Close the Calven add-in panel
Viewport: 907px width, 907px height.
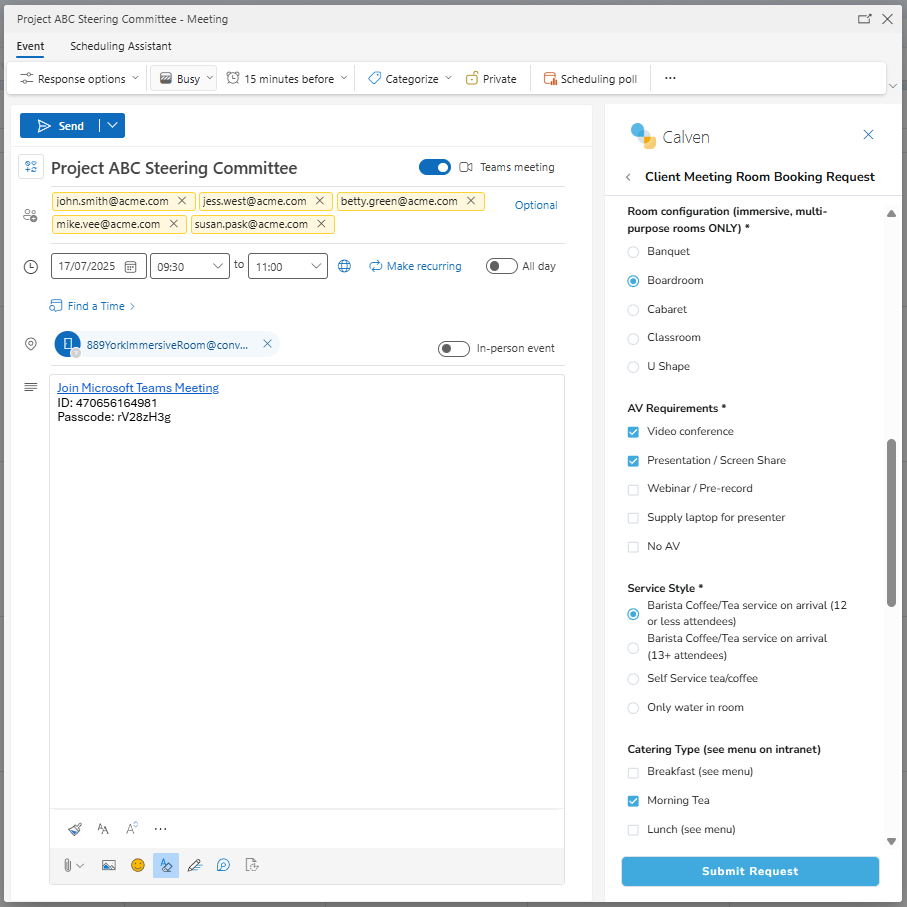868,135
